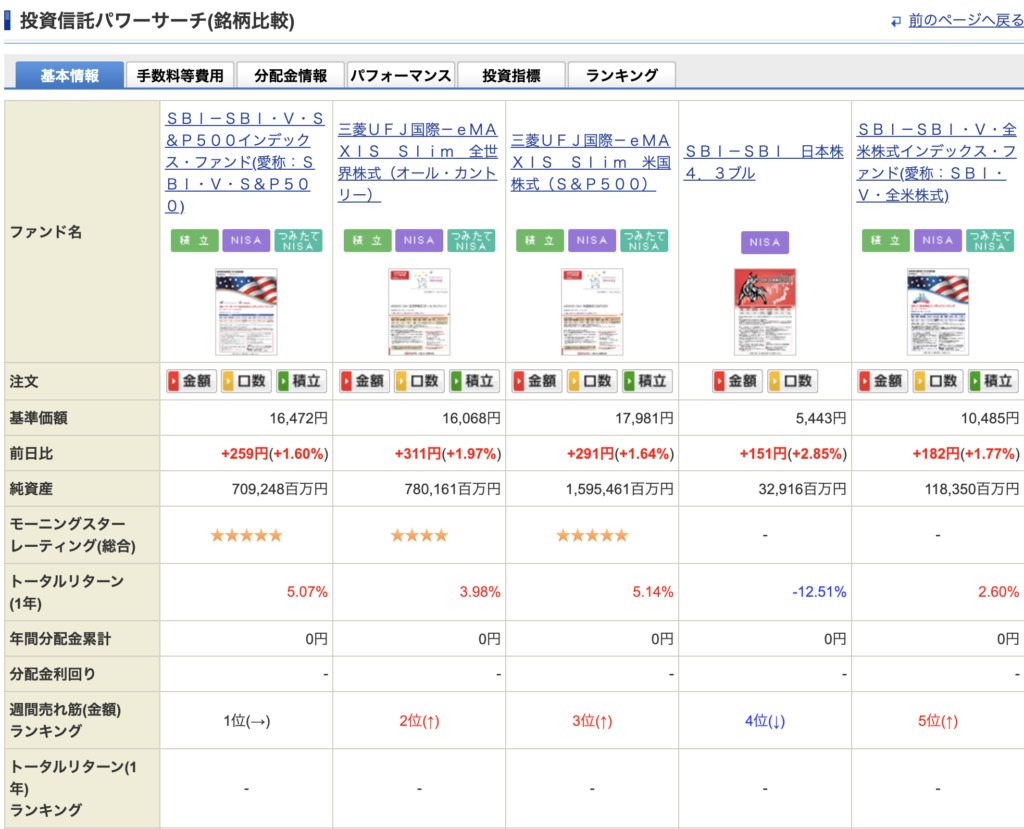This screenshot has width=1024, height=829.
Task: Click 積立 button for eMAXIS Slim 米国株式
Action: (647, 381)
